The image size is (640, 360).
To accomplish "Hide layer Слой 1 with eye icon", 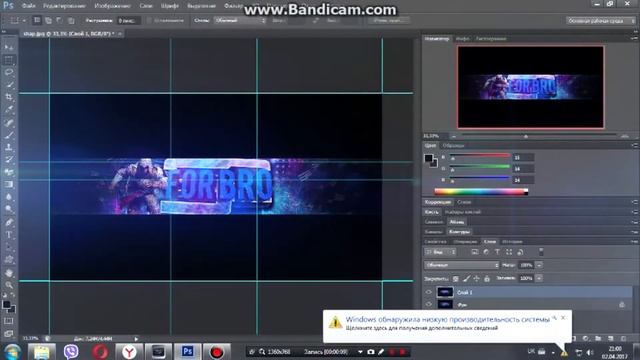I will click(x=429, y=292).
